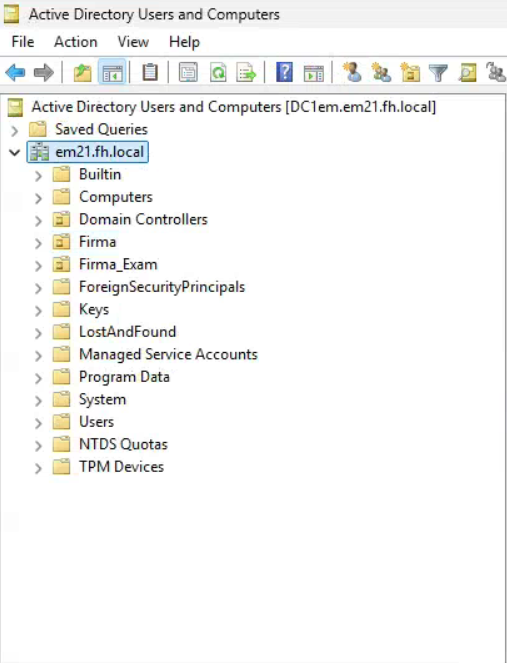The image size is (507, 663).
Task: Select the ForeignSecurityPrincipals tree item
Action: pos(162,287)
